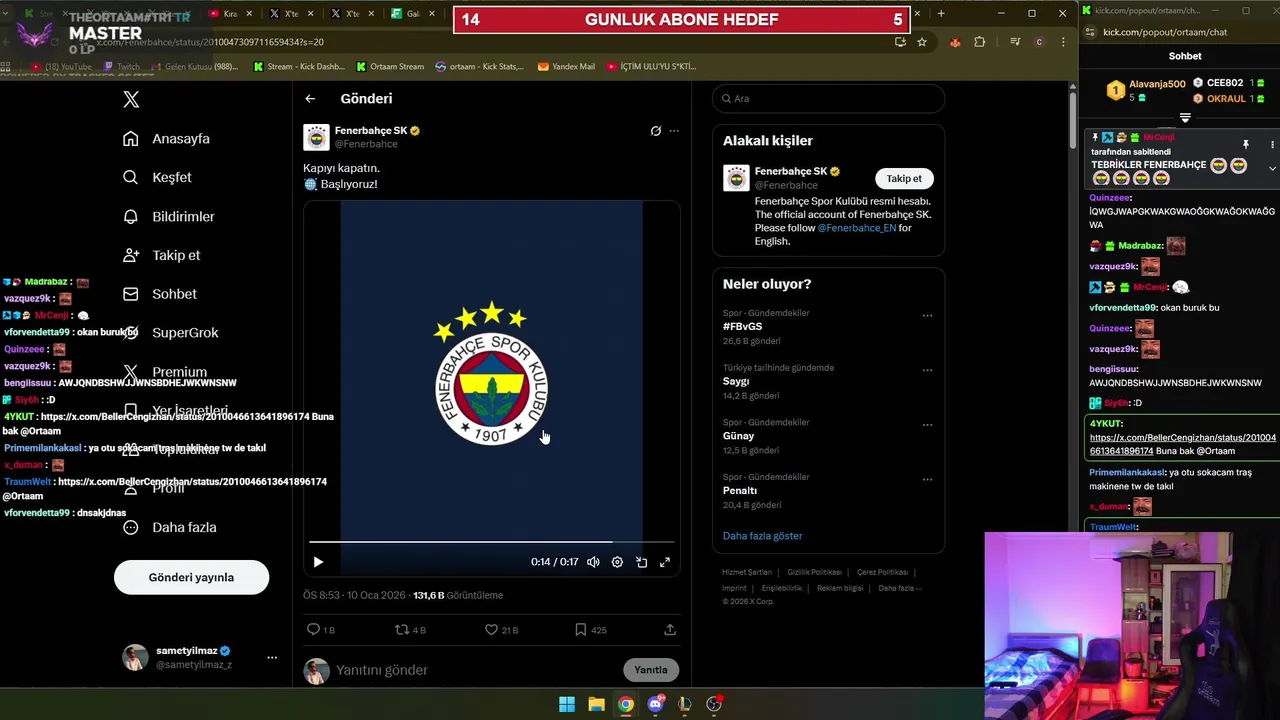The height and width of the screenshot is (720, 1280).
Task: Open the X logo home icon
Action: pos(131,99)
